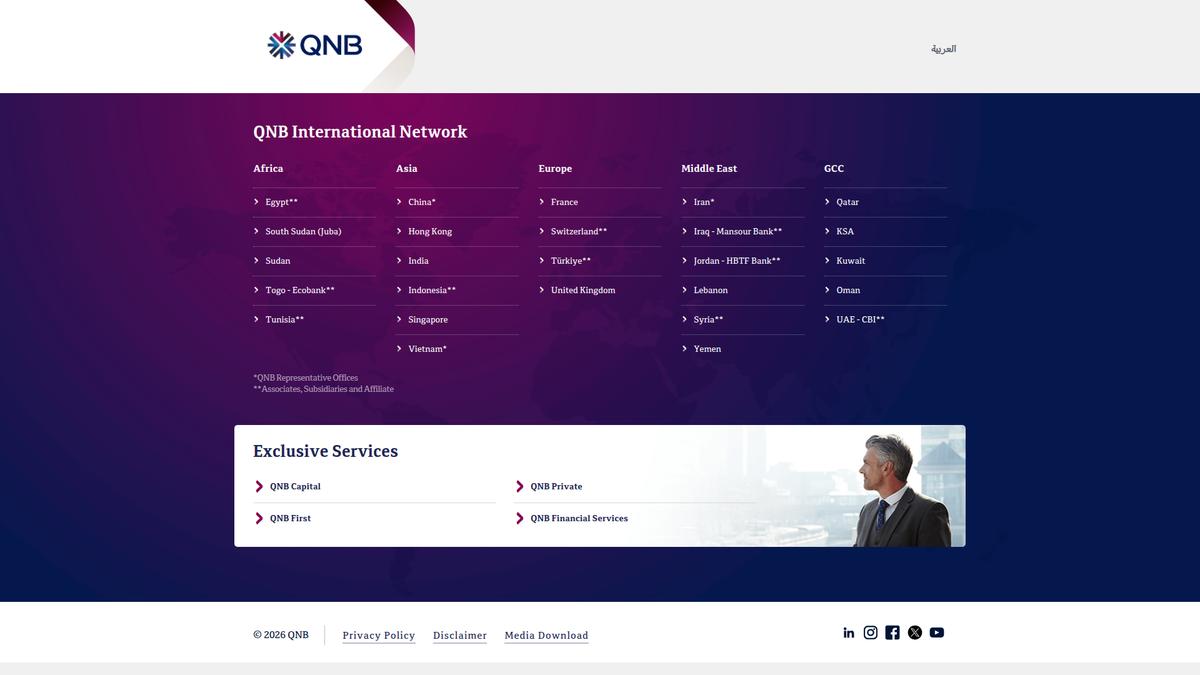
Task: Click the QNB logo in the header
Action: (313, 44)
